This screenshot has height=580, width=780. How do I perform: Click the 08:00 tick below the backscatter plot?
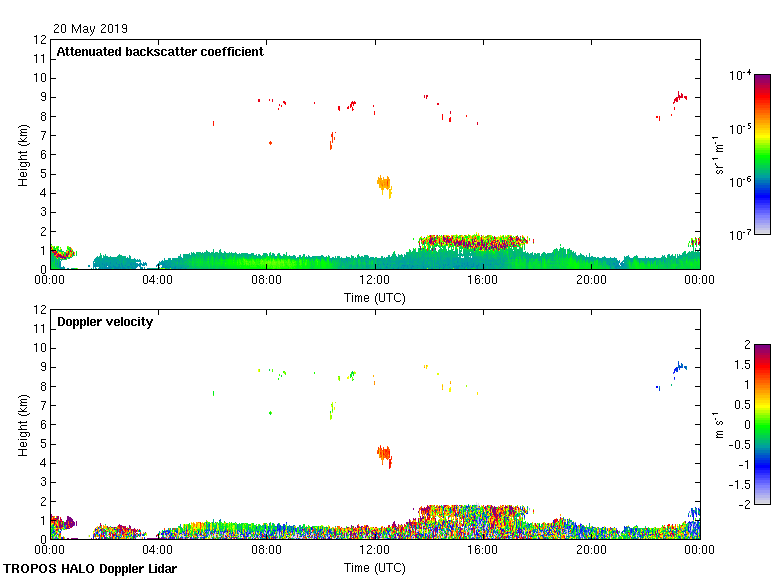point(266,280)
